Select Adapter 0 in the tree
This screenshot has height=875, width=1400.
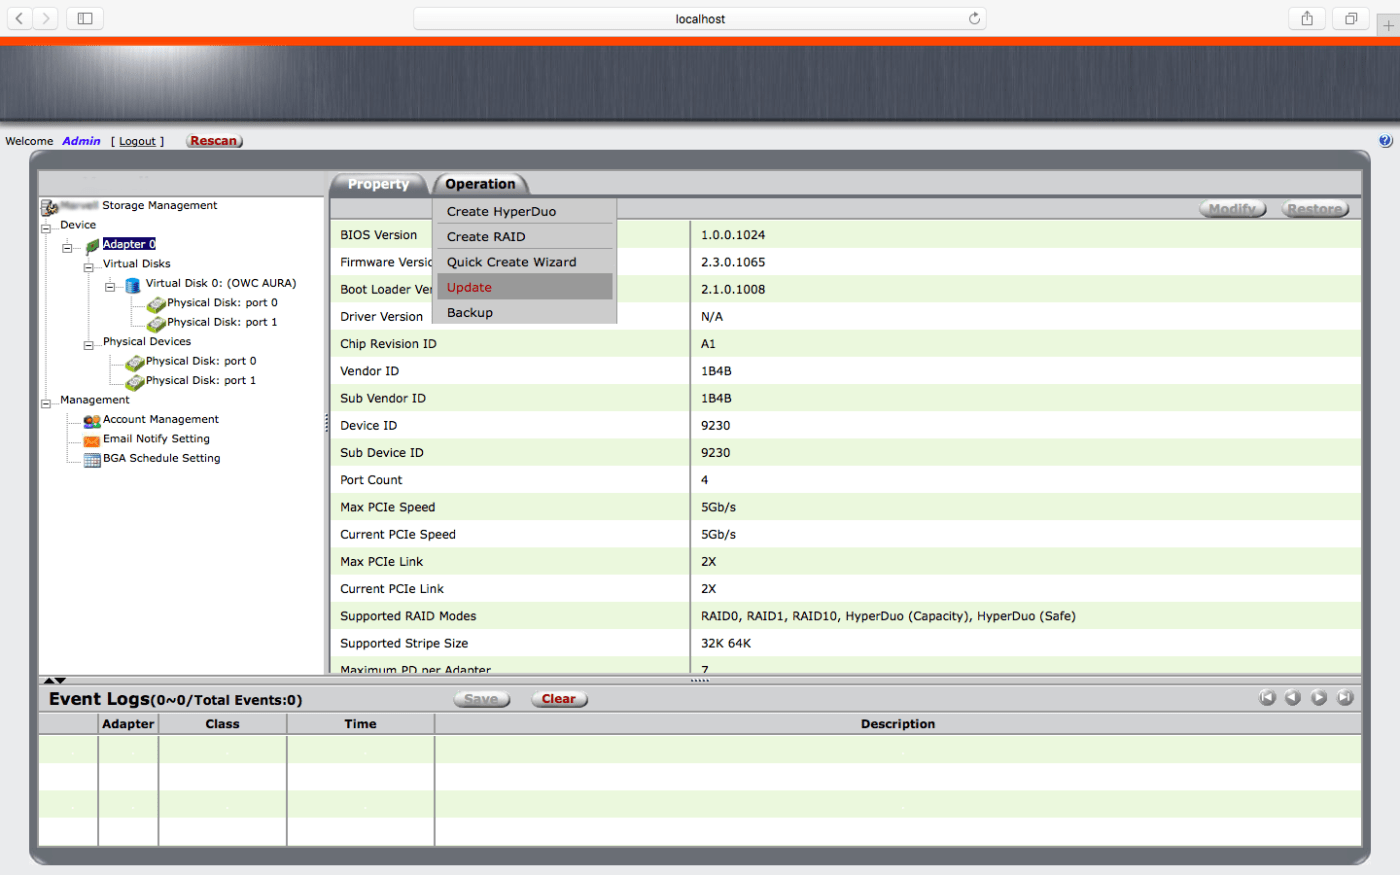click(129, 244)
